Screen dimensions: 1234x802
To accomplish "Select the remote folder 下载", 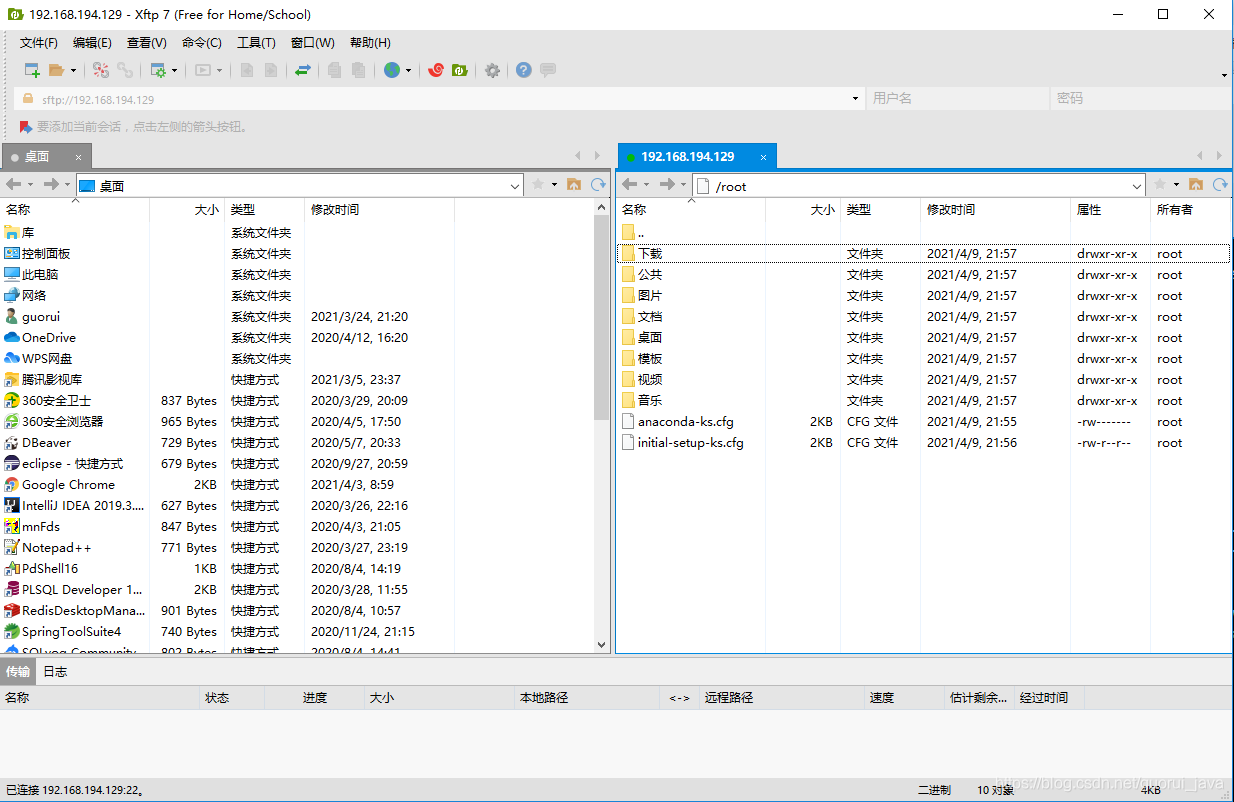I will 923,254.
